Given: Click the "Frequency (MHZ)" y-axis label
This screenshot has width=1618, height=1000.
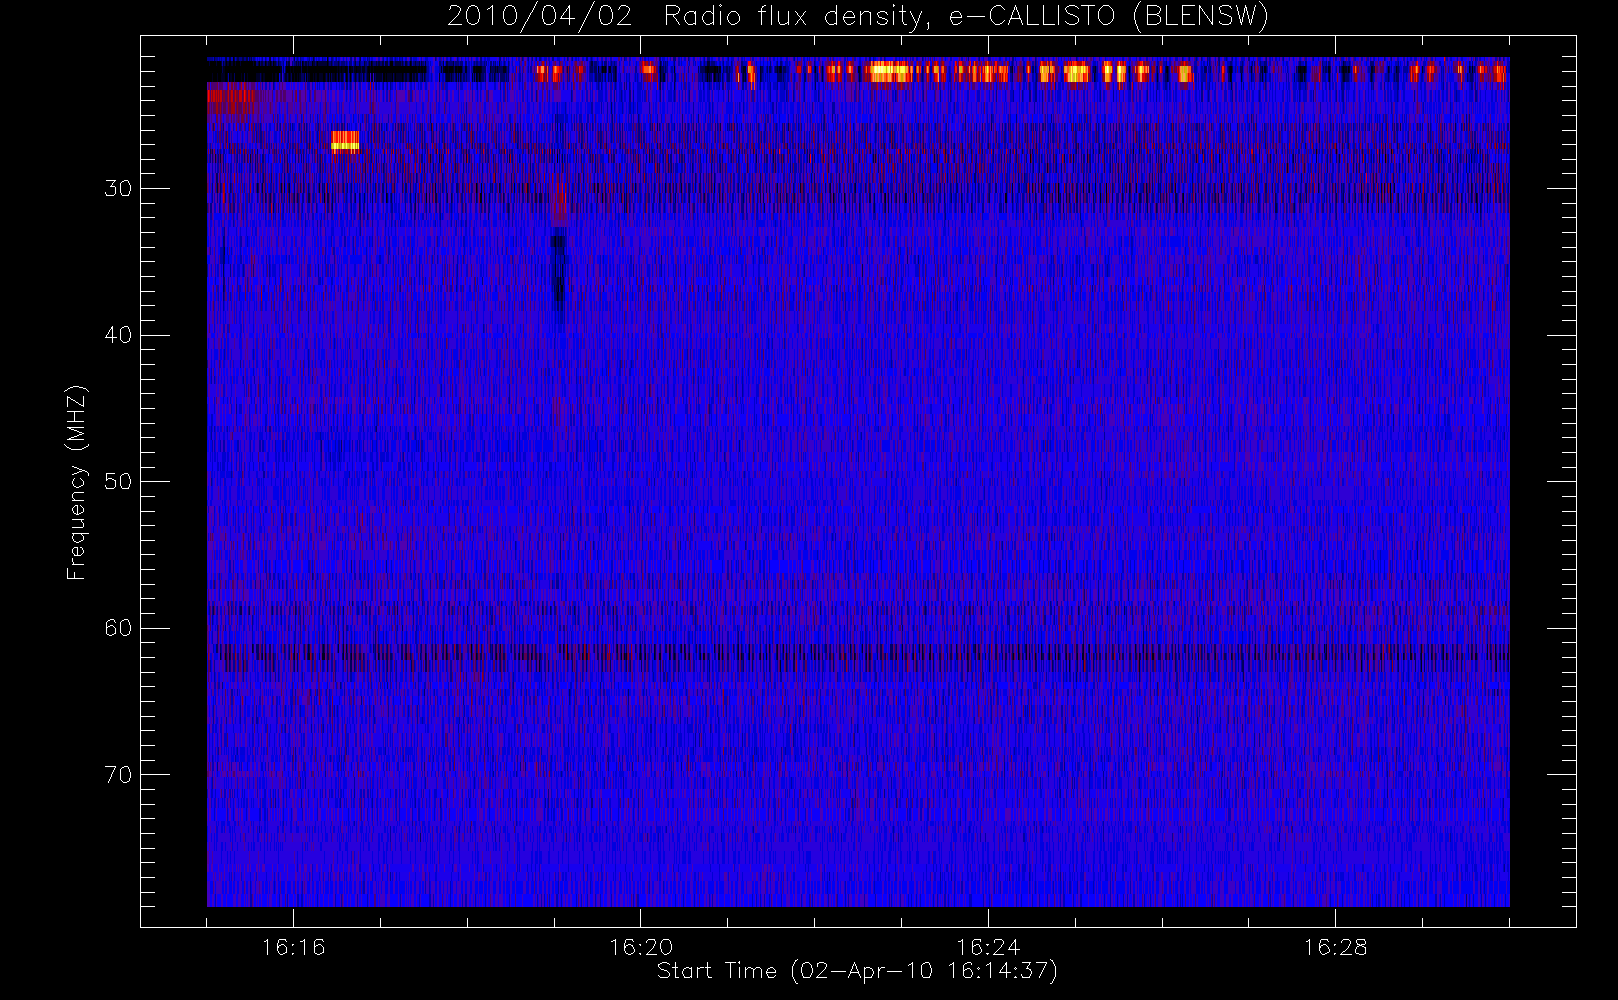Looking at the screenshot, I should [x=76, y=482].
